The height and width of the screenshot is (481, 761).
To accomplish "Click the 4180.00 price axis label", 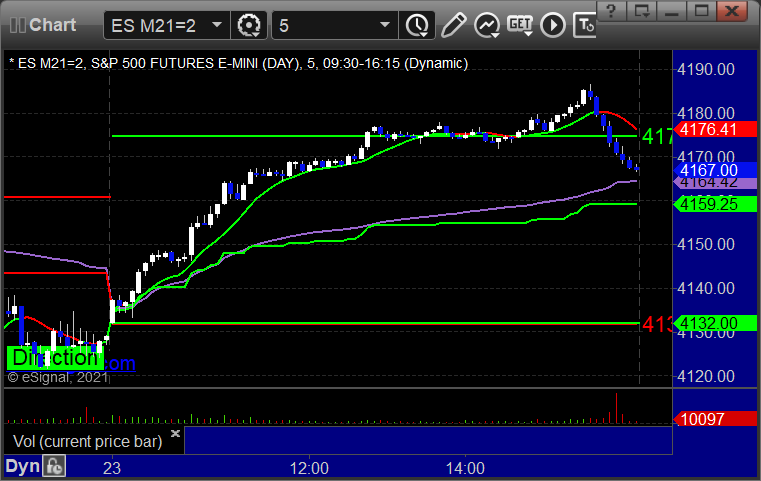I will pyautogui.click(x=706, y=113).
